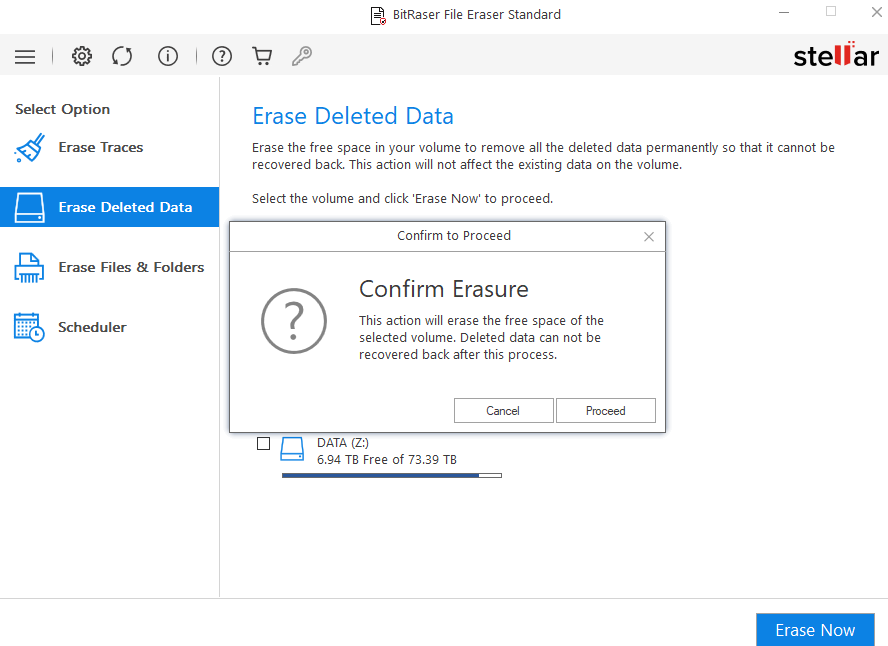Click the Scheduler calendar icon
Screen dimensions: 888x646
coord(29,328)
